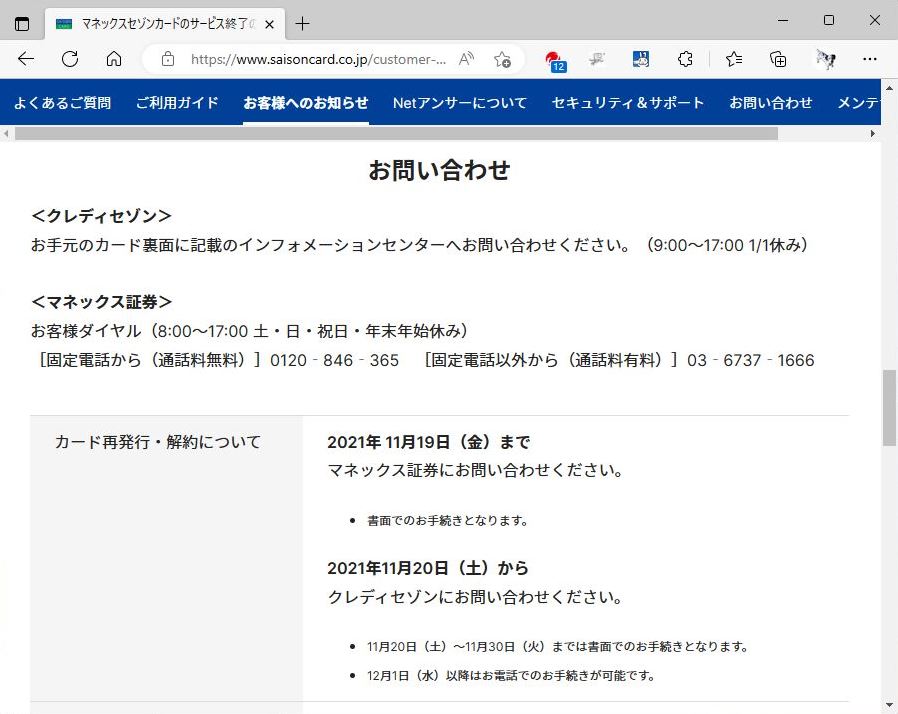This screenshot has height=714, width=898.
Task: Select the よくあるご質問 menu item
Action: (62, 103)
